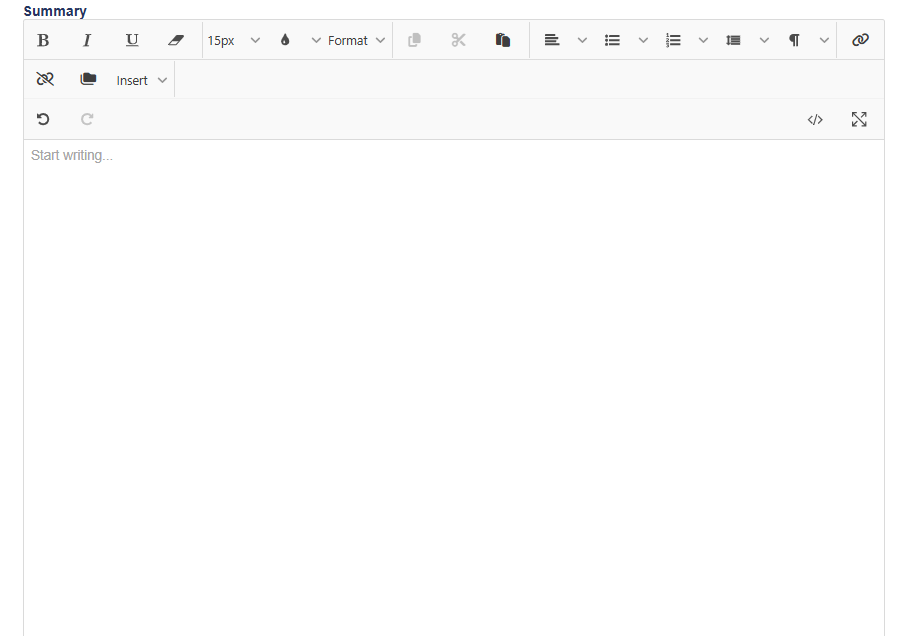Click the text align icon
The height and width of the screenshot is (636, 910).
coord(552,40)
